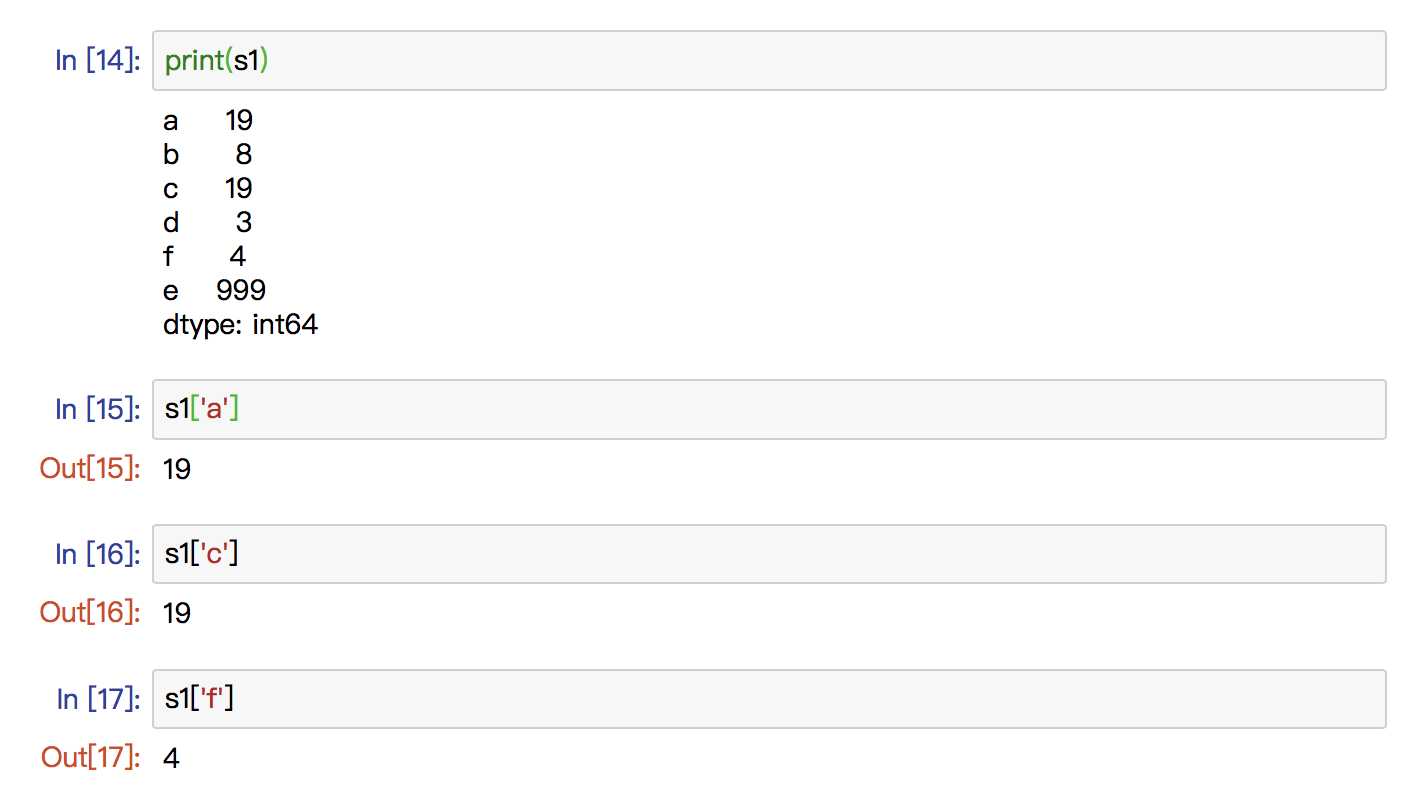Focus the s1['f'] input cell

click(769, 699)
